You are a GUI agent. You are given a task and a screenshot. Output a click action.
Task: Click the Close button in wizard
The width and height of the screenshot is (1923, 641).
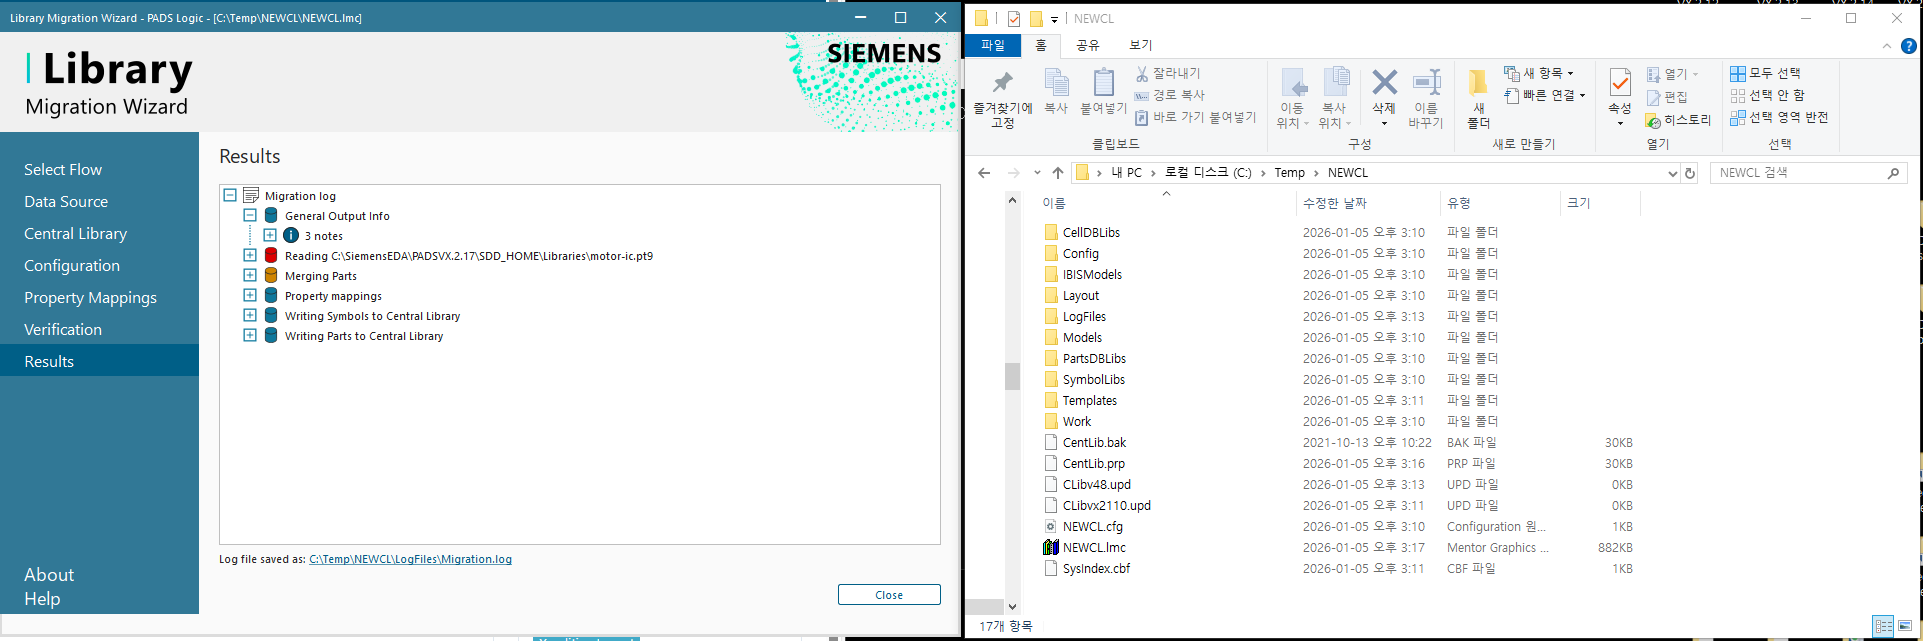point(888,595)
